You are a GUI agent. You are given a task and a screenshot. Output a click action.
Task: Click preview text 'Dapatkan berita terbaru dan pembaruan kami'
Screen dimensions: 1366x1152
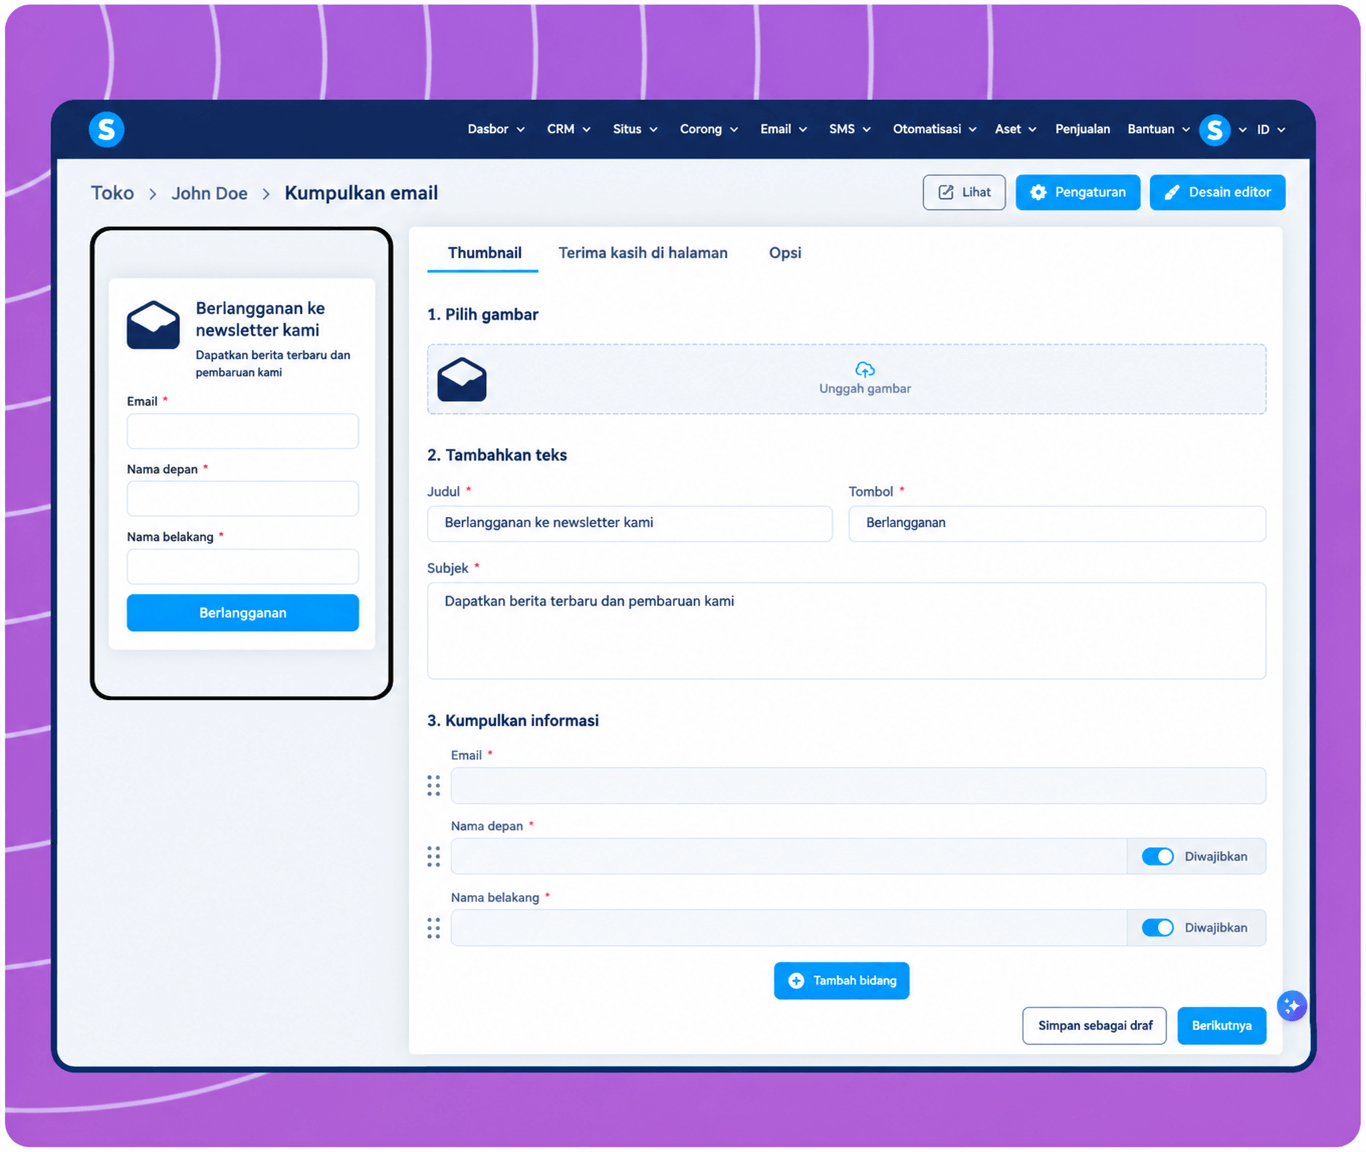[x=273, y=364]
